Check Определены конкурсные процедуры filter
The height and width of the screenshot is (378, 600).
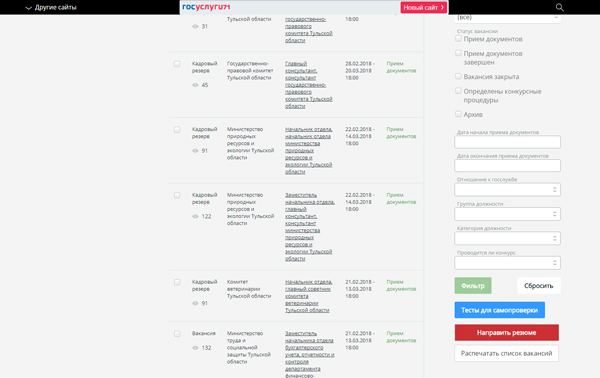point(458,91)
